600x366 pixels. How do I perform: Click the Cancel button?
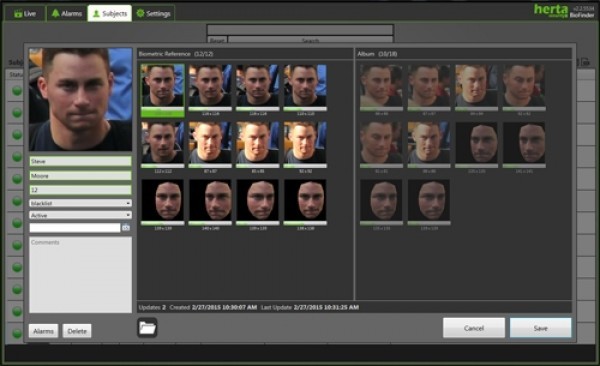pos(474,328)
